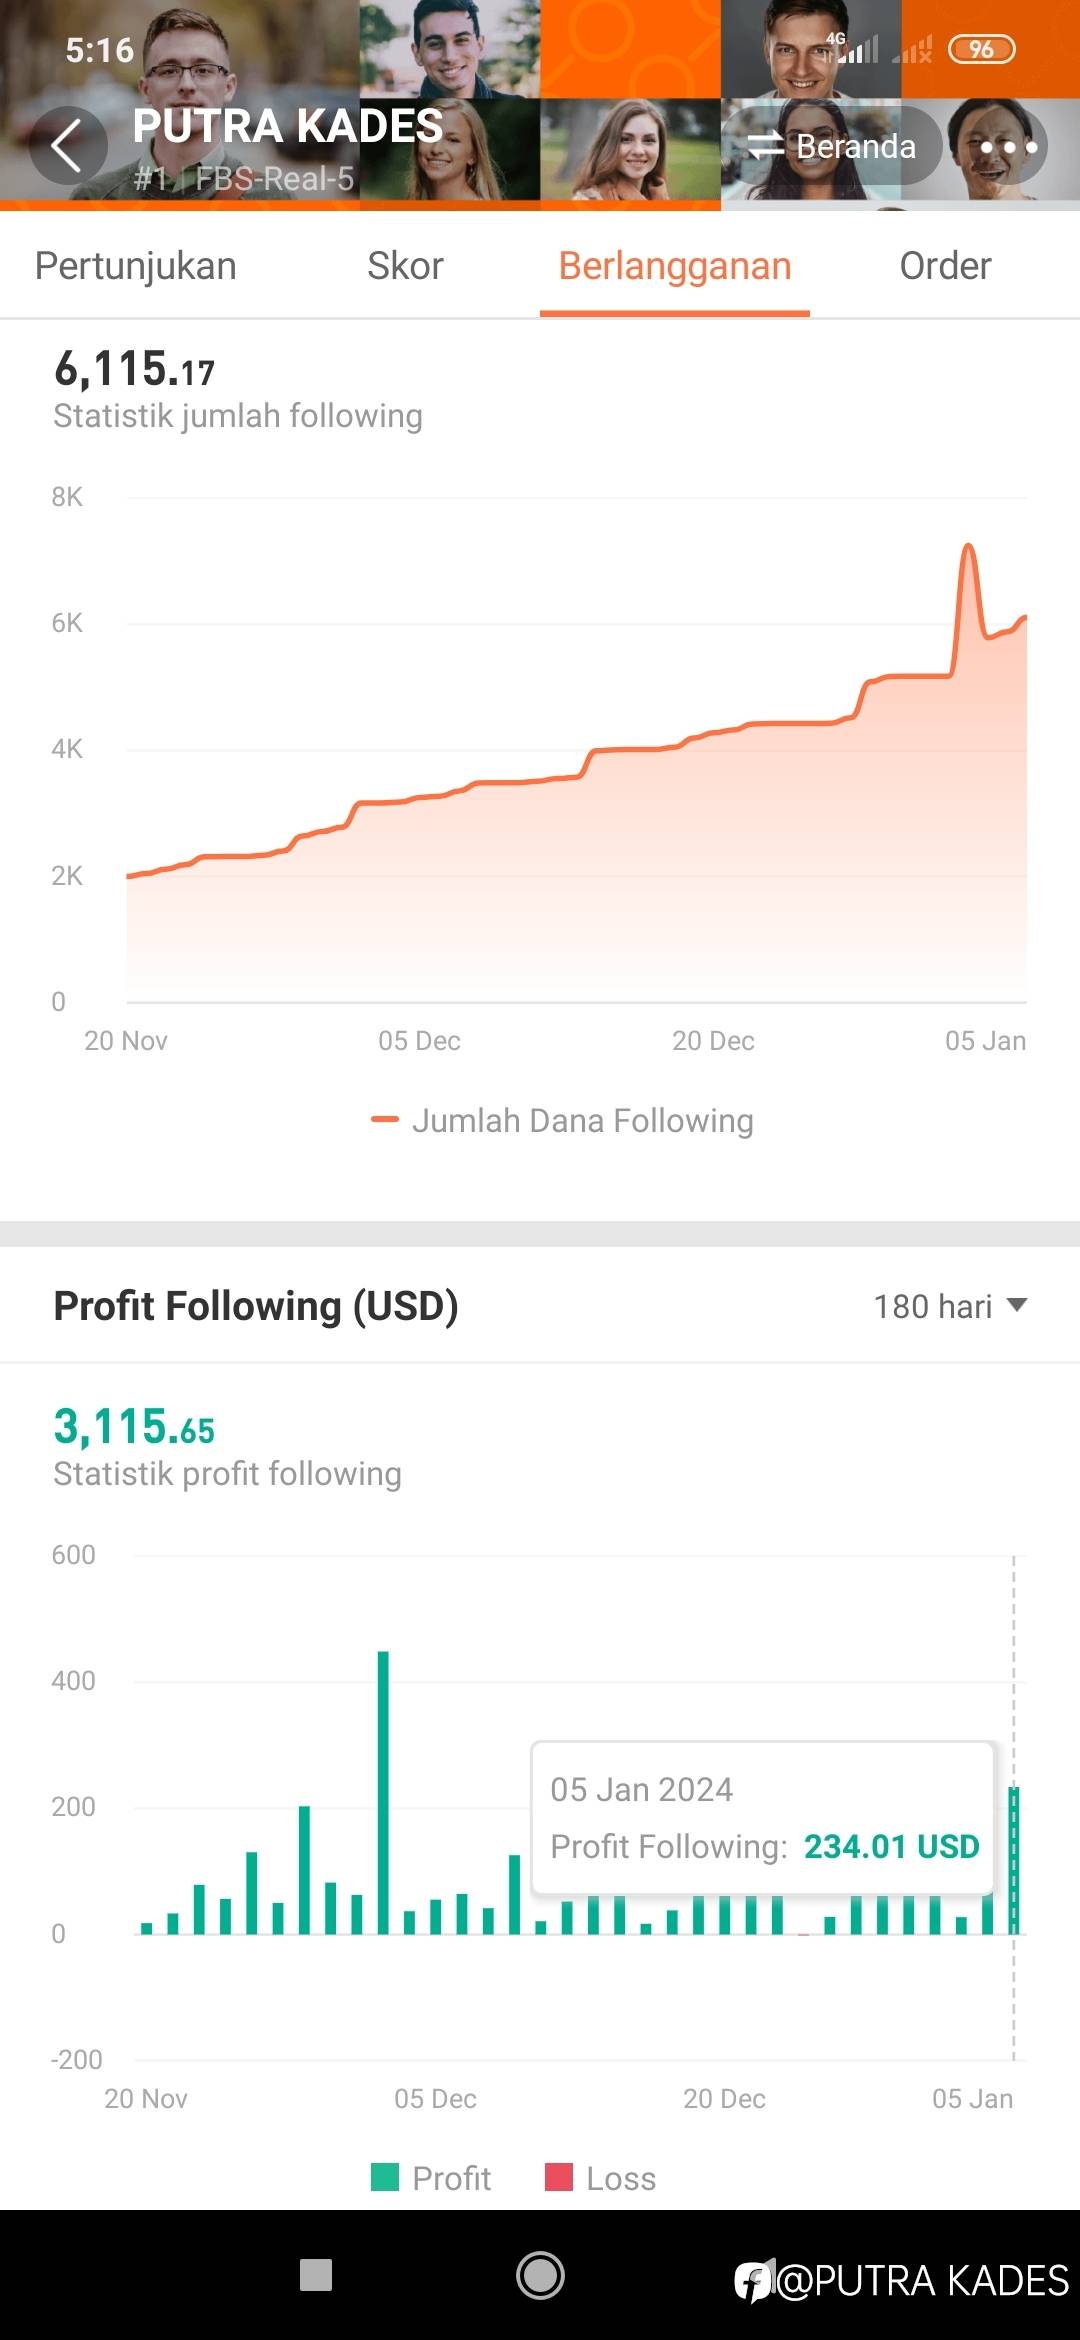Select the Berlangganan tab
The image size is (1080, 2340).
(675, 266)
